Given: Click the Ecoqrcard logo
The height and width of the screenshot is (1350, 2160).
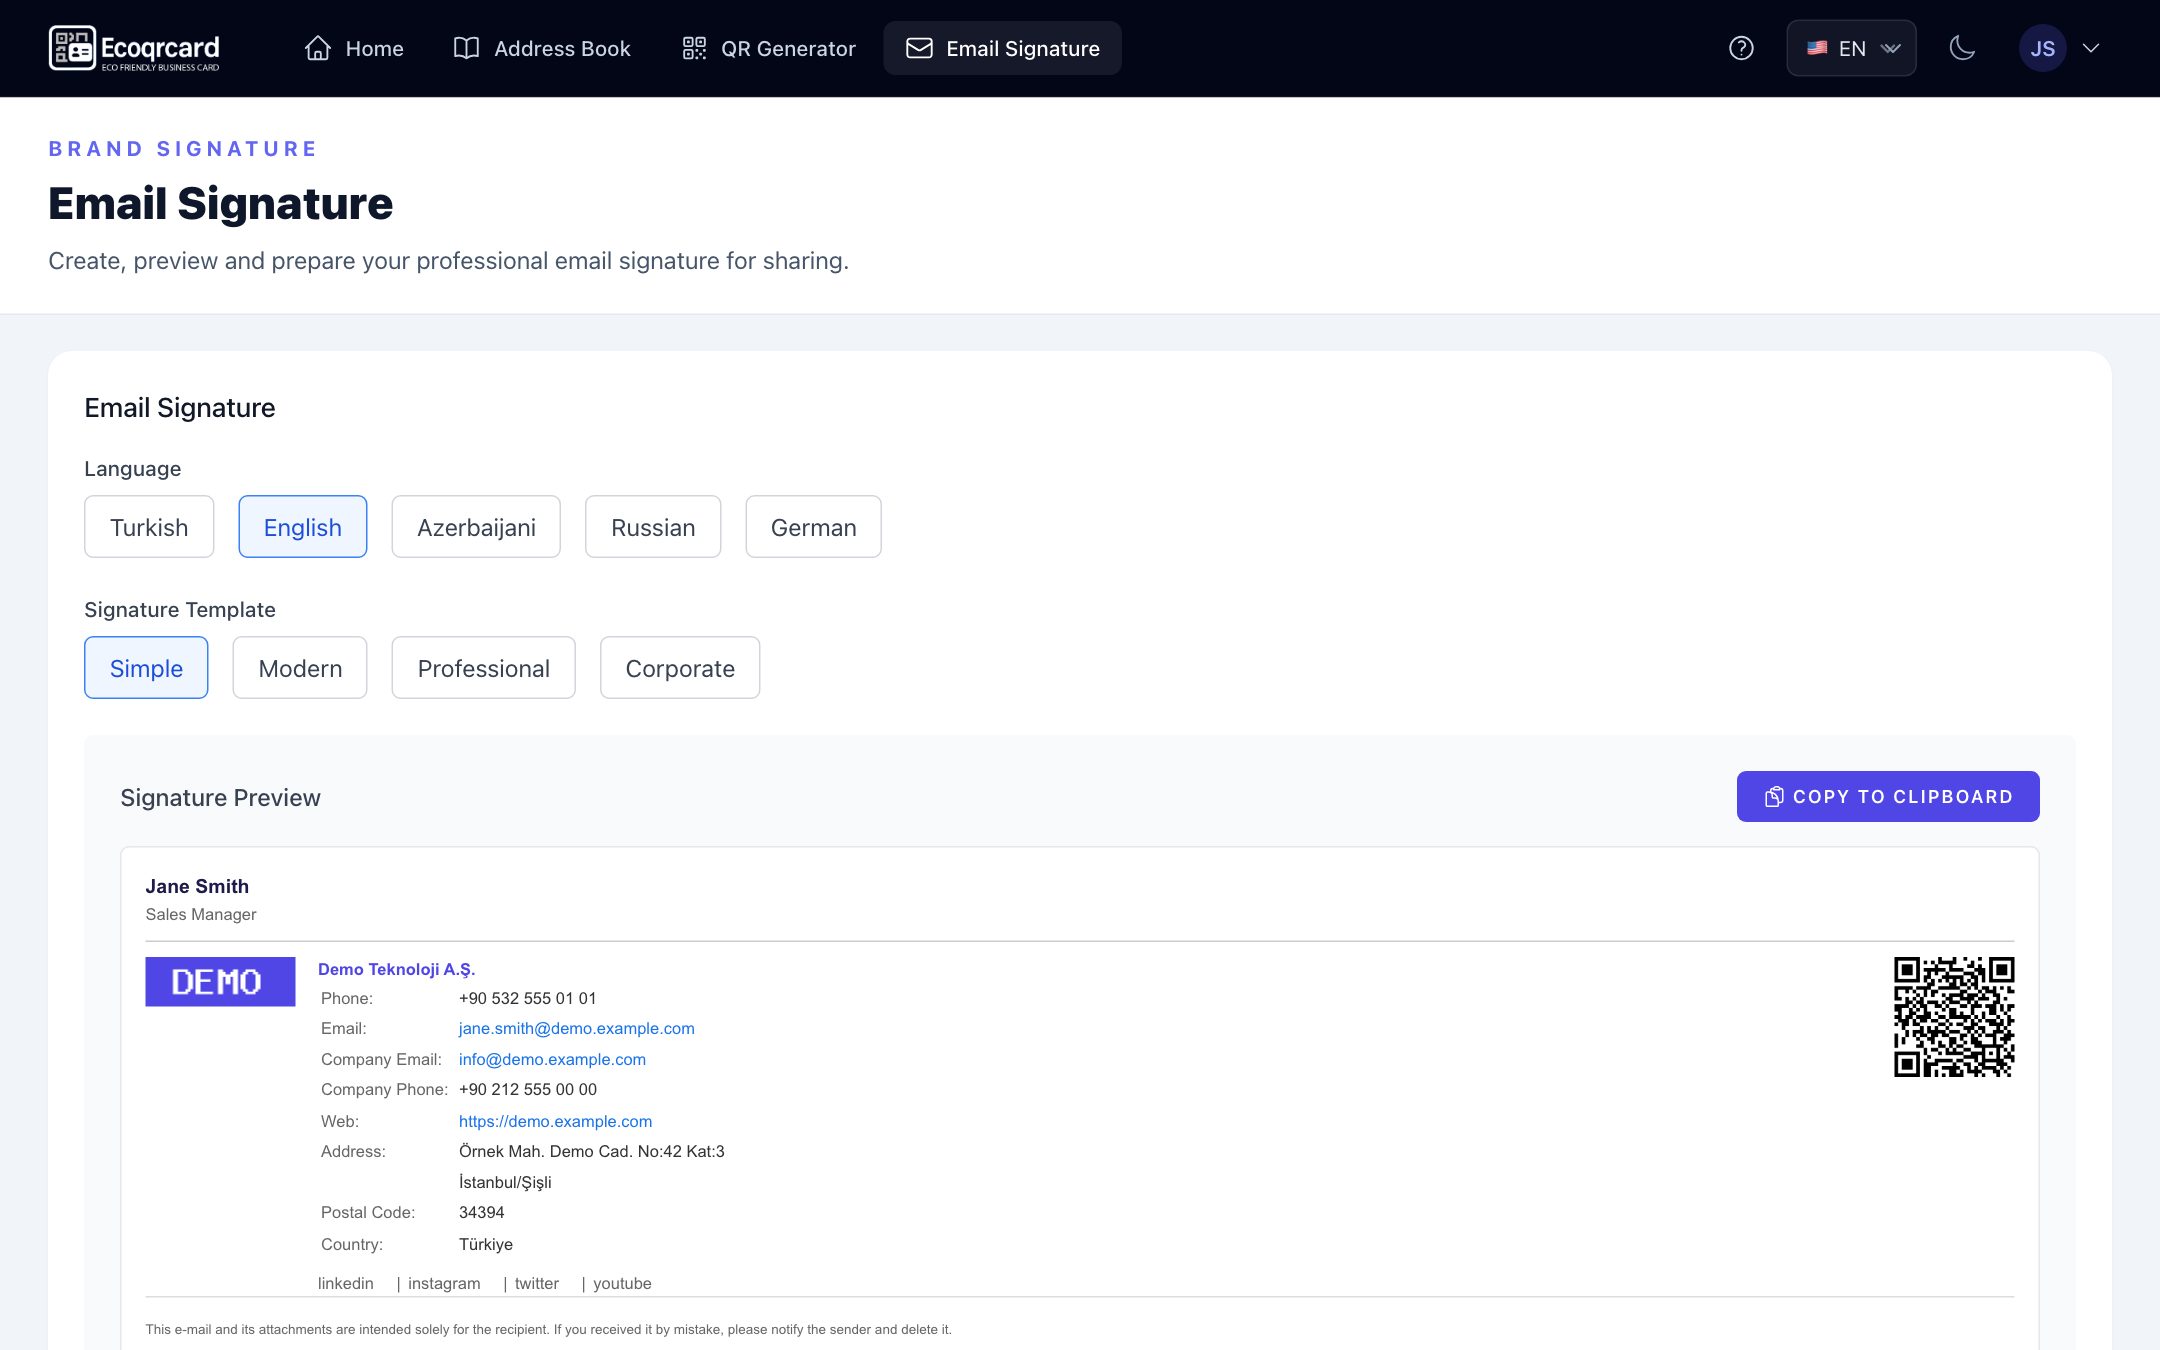Looking at the screenshot, I should (x=134, y=48).
